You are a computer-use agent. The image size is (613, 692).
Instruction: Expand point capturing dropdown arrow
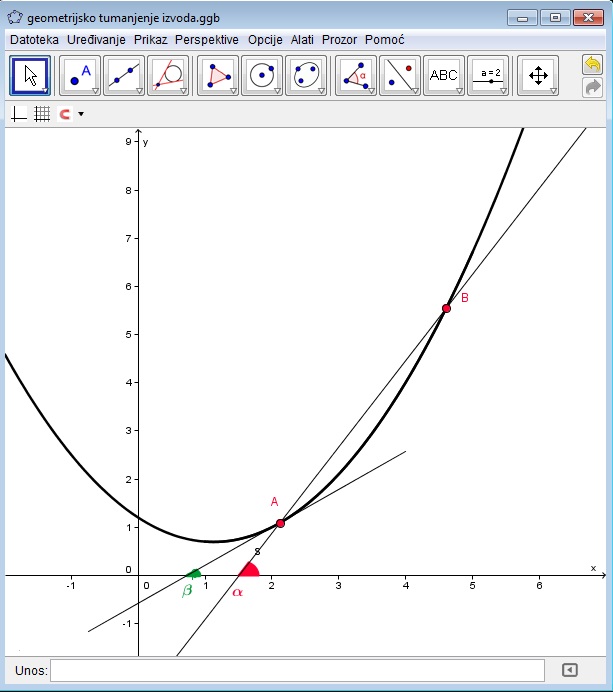point(80,114)
